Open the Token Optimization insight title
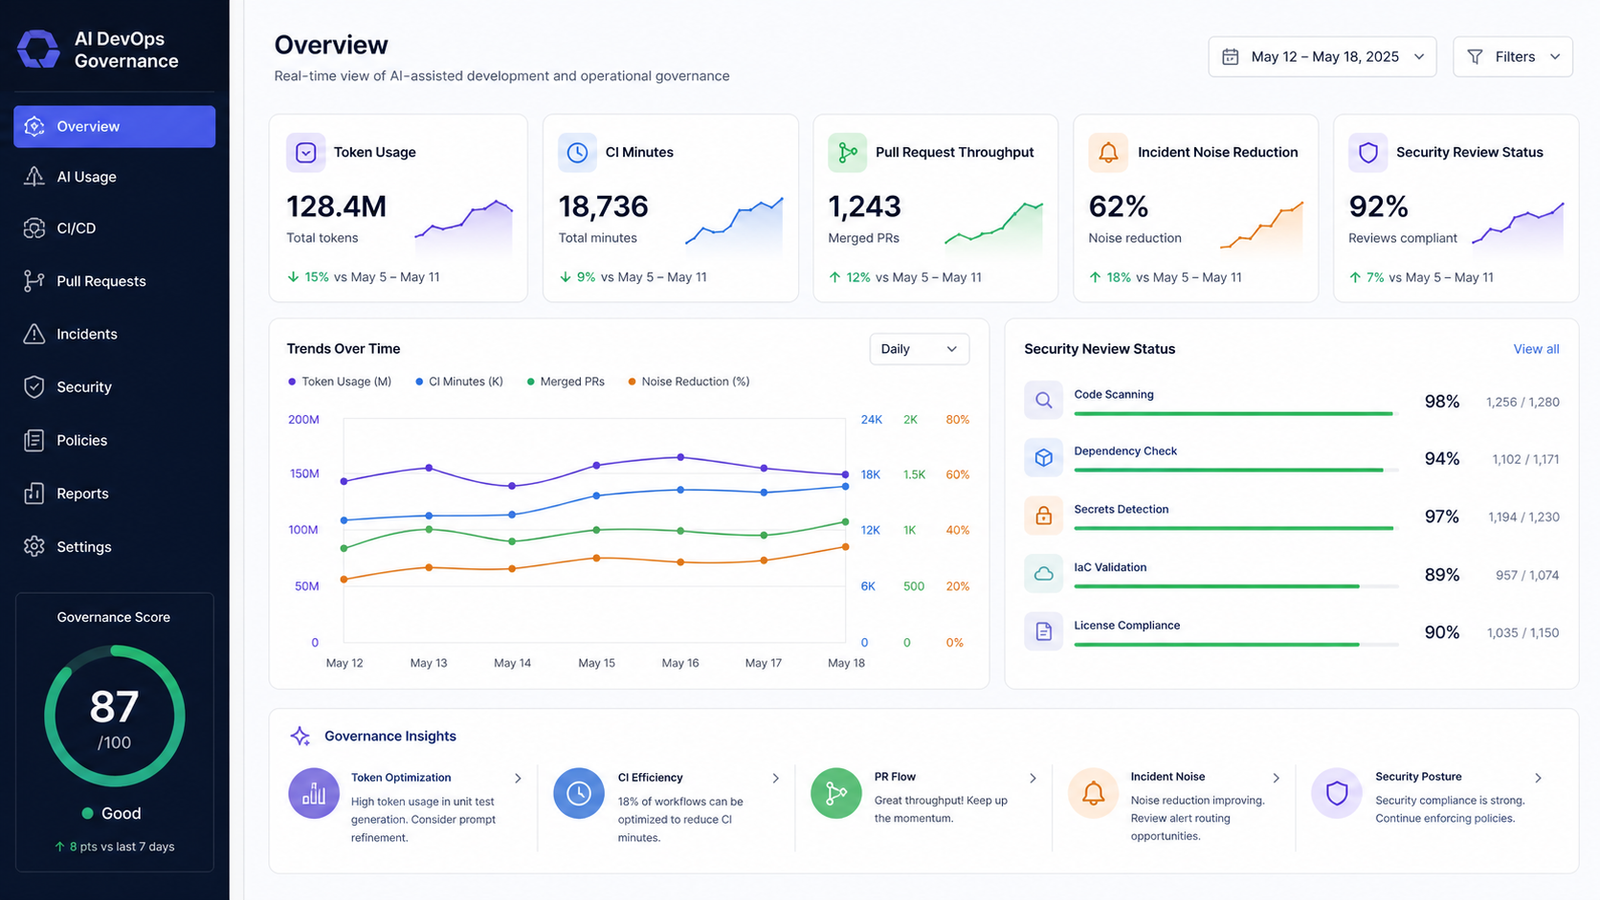The height and width of the screenshot is (900, 1600). click(x=401, y=777)
